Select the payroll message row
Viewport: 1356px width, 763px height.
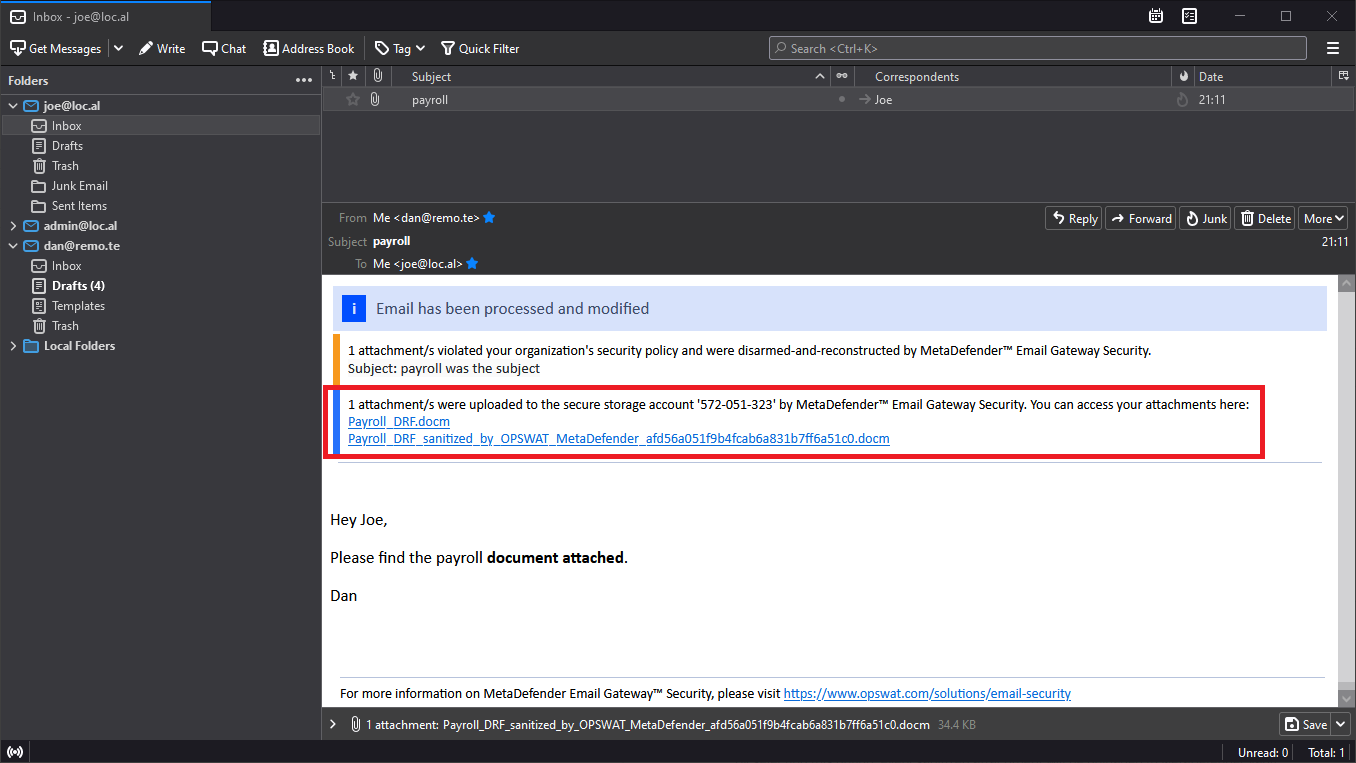tap(838, 99)
